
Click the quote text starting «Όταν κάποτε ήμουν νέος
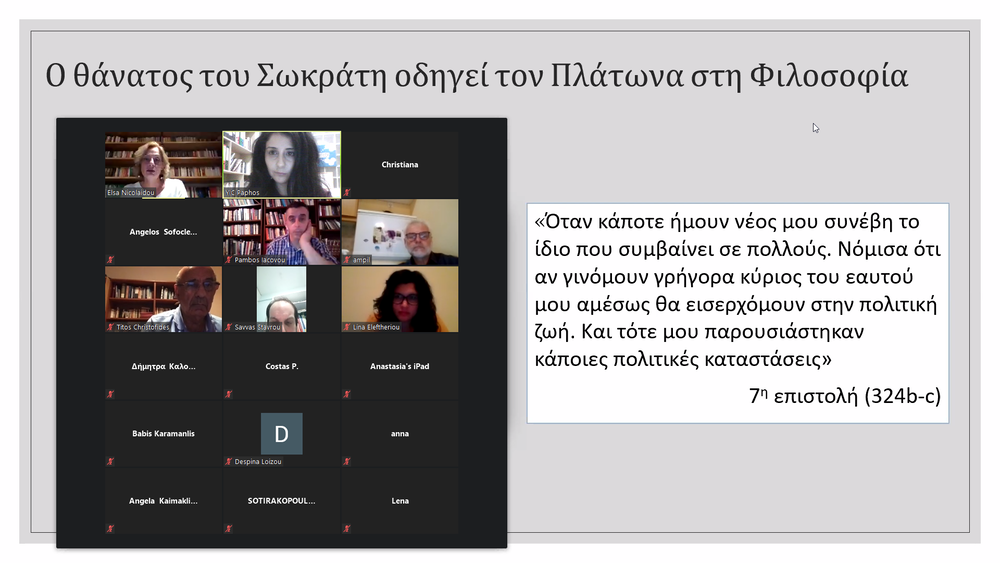click(x=737, y=290)
